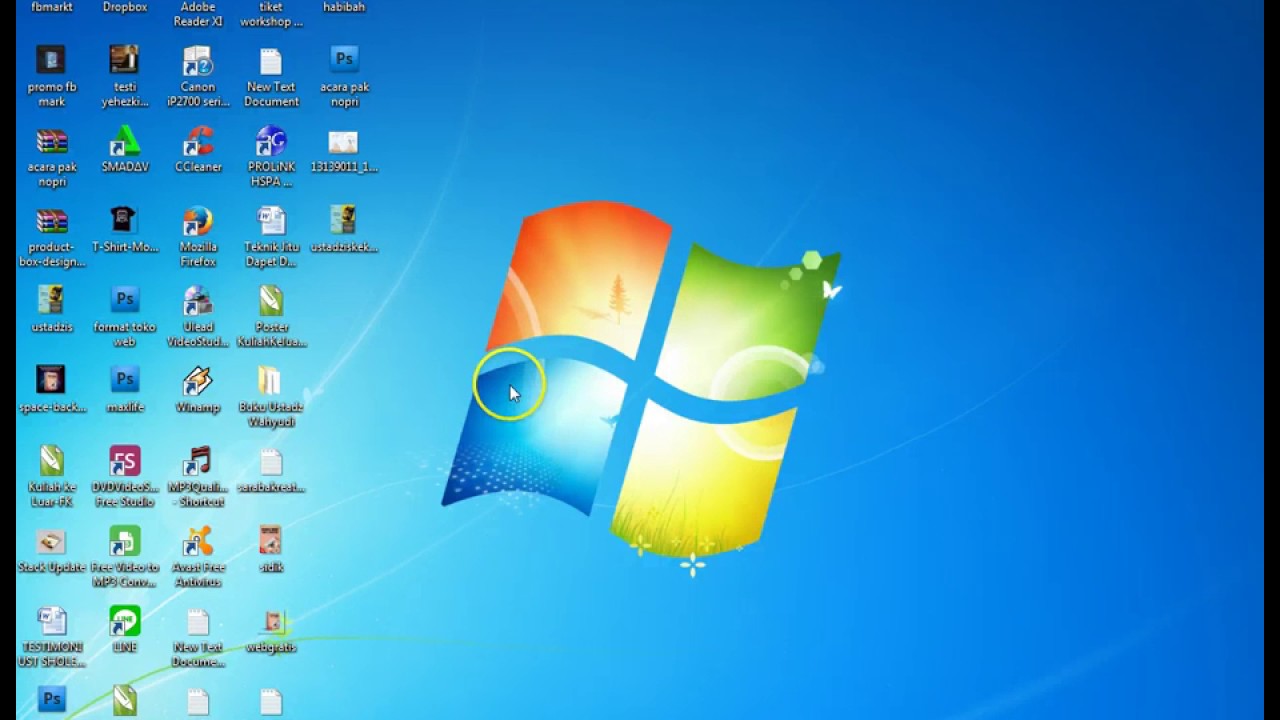
Task: Open the ustadzis image file
Action: tap(51, 300)
